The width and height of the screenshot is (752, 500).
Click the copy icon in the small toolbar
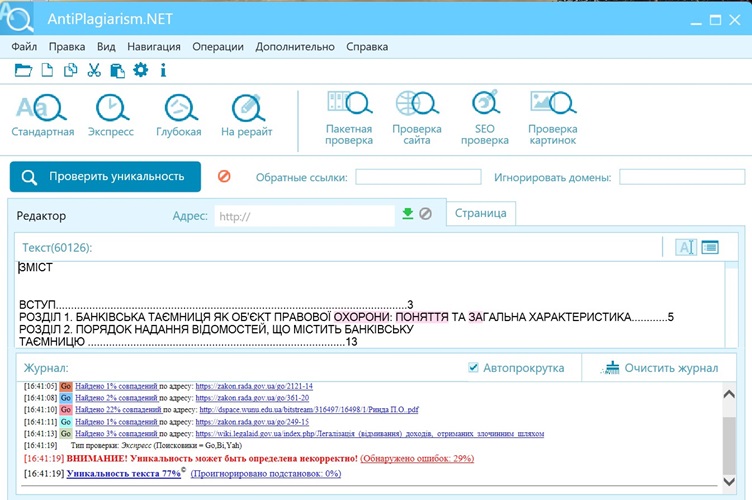click(x=70, y=70)
